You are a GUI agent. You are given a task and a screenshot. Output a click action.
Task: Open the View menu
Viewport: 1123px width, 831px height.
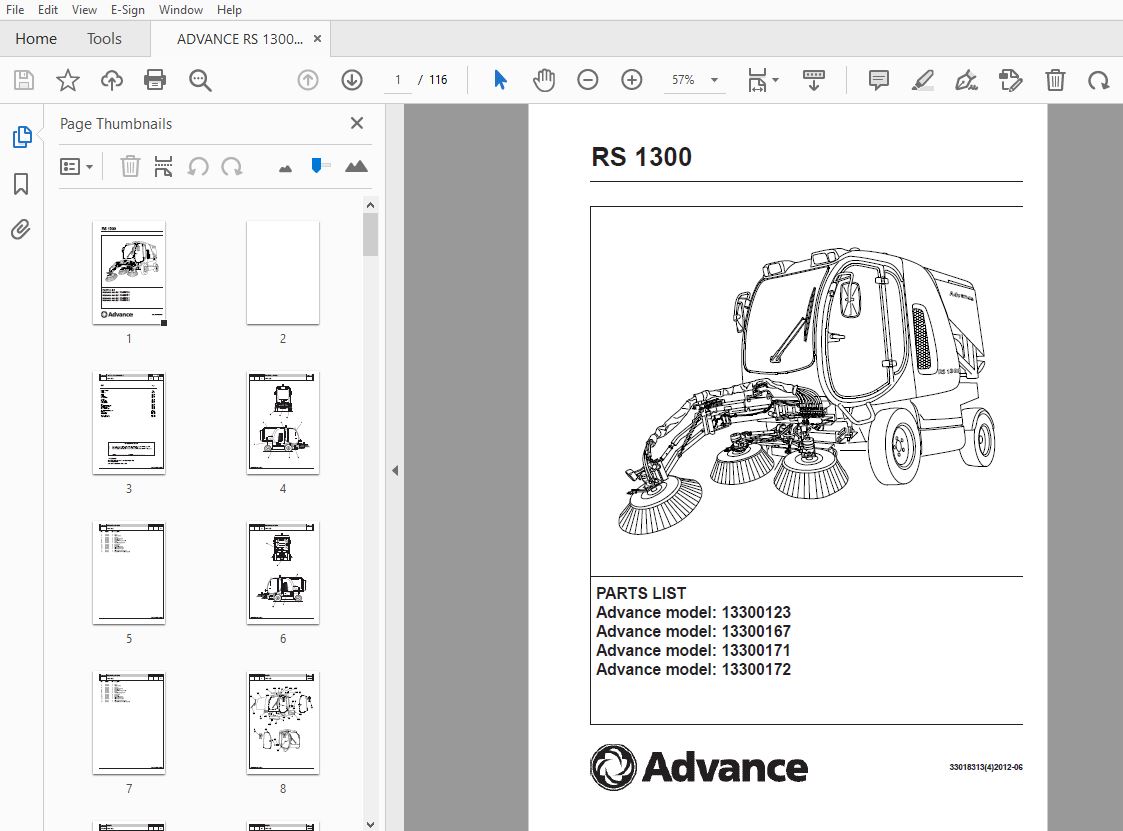coord(84,10)
